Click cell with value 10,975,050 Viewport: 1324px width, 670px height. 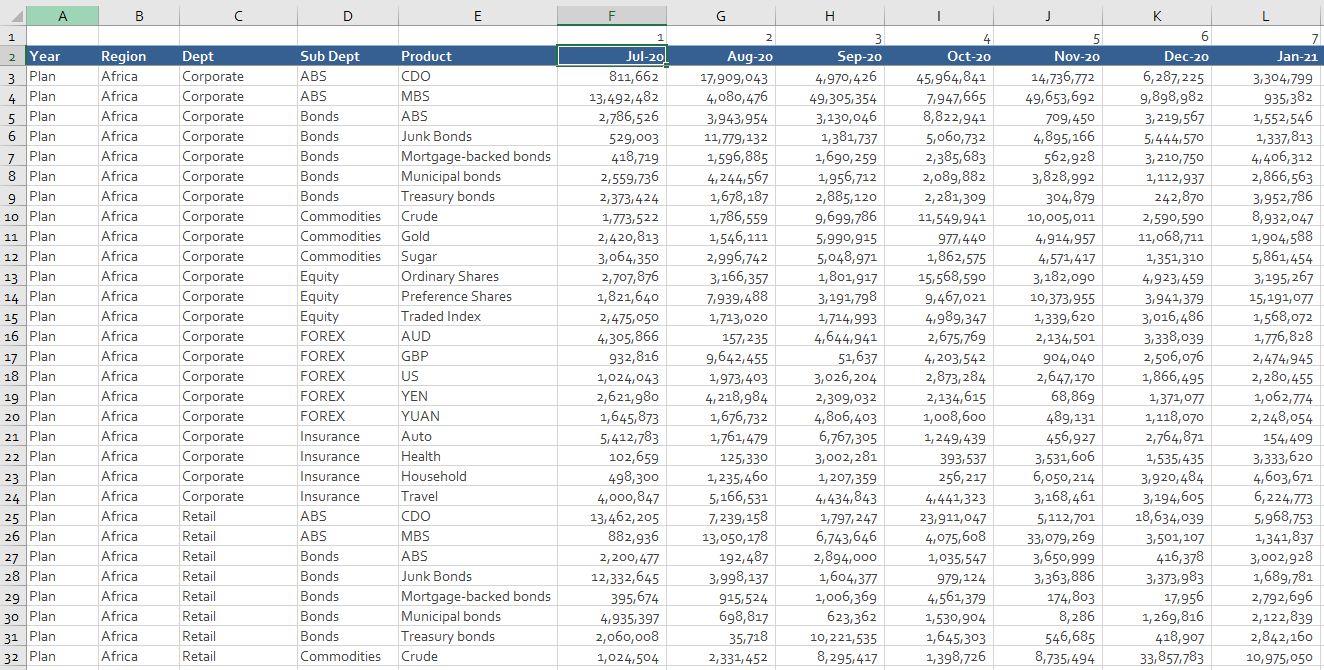(1266, 656)
